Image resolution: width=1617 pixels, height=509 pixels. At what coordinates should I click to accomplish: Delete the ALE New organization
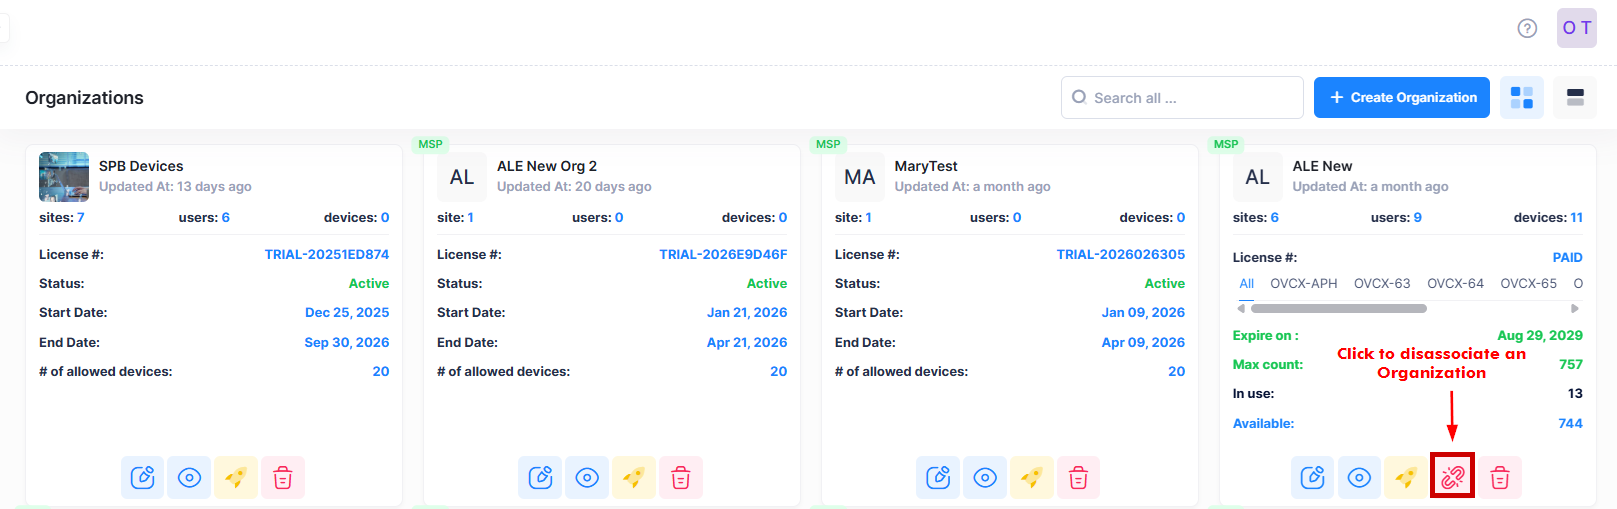pyautogui.click(x=1499, y=478)
